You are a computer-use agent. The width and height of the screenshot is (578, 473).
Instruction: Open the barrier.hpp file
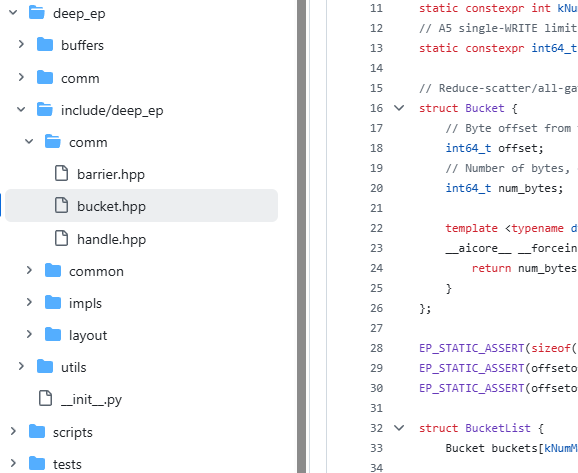pos(111,174)
